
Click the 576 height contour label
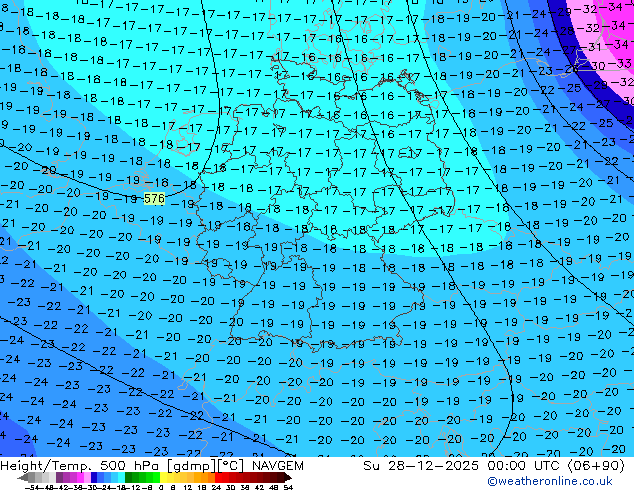tap(154, 199)
